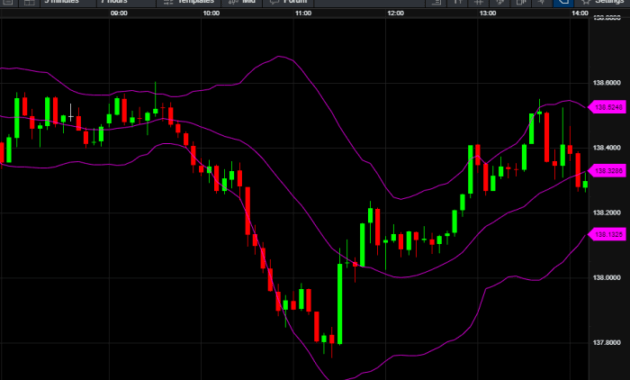Click the 138.4000 price axis label

pos(607,148)
